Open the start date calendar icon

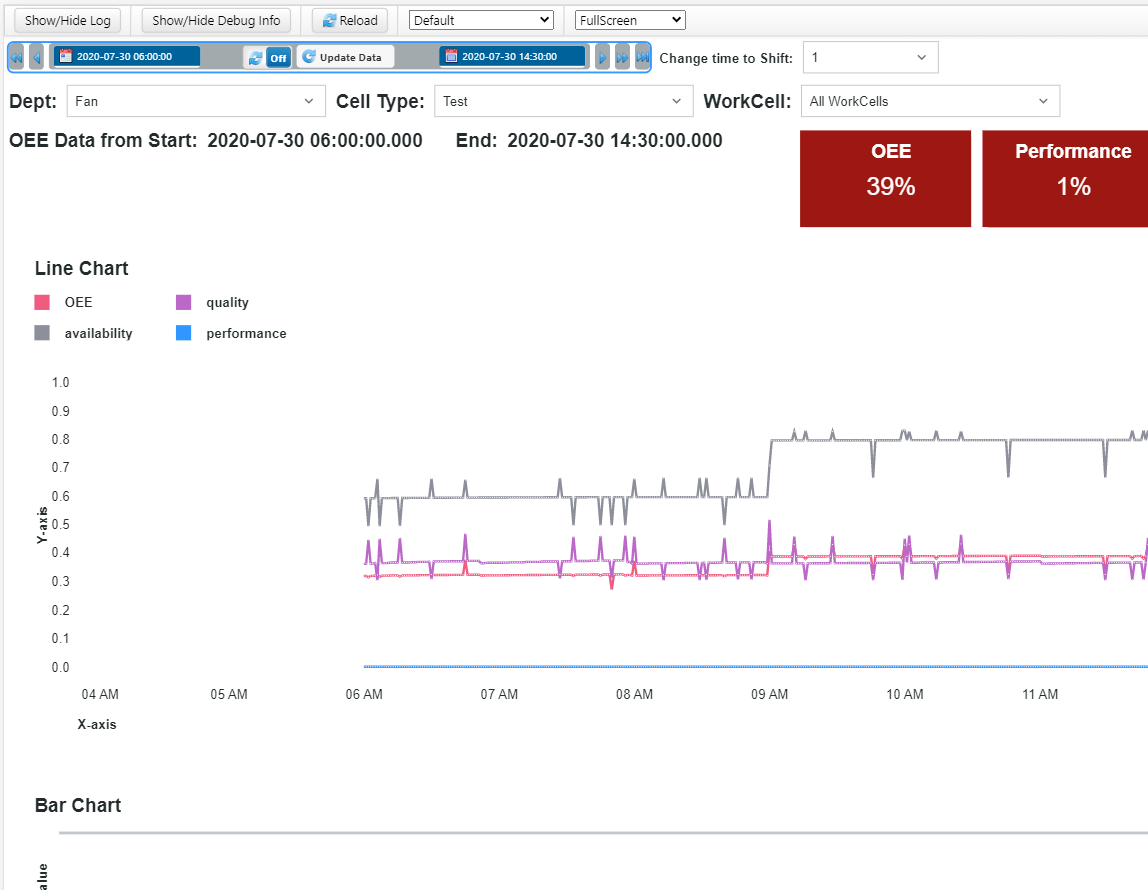tap(66, 57)
